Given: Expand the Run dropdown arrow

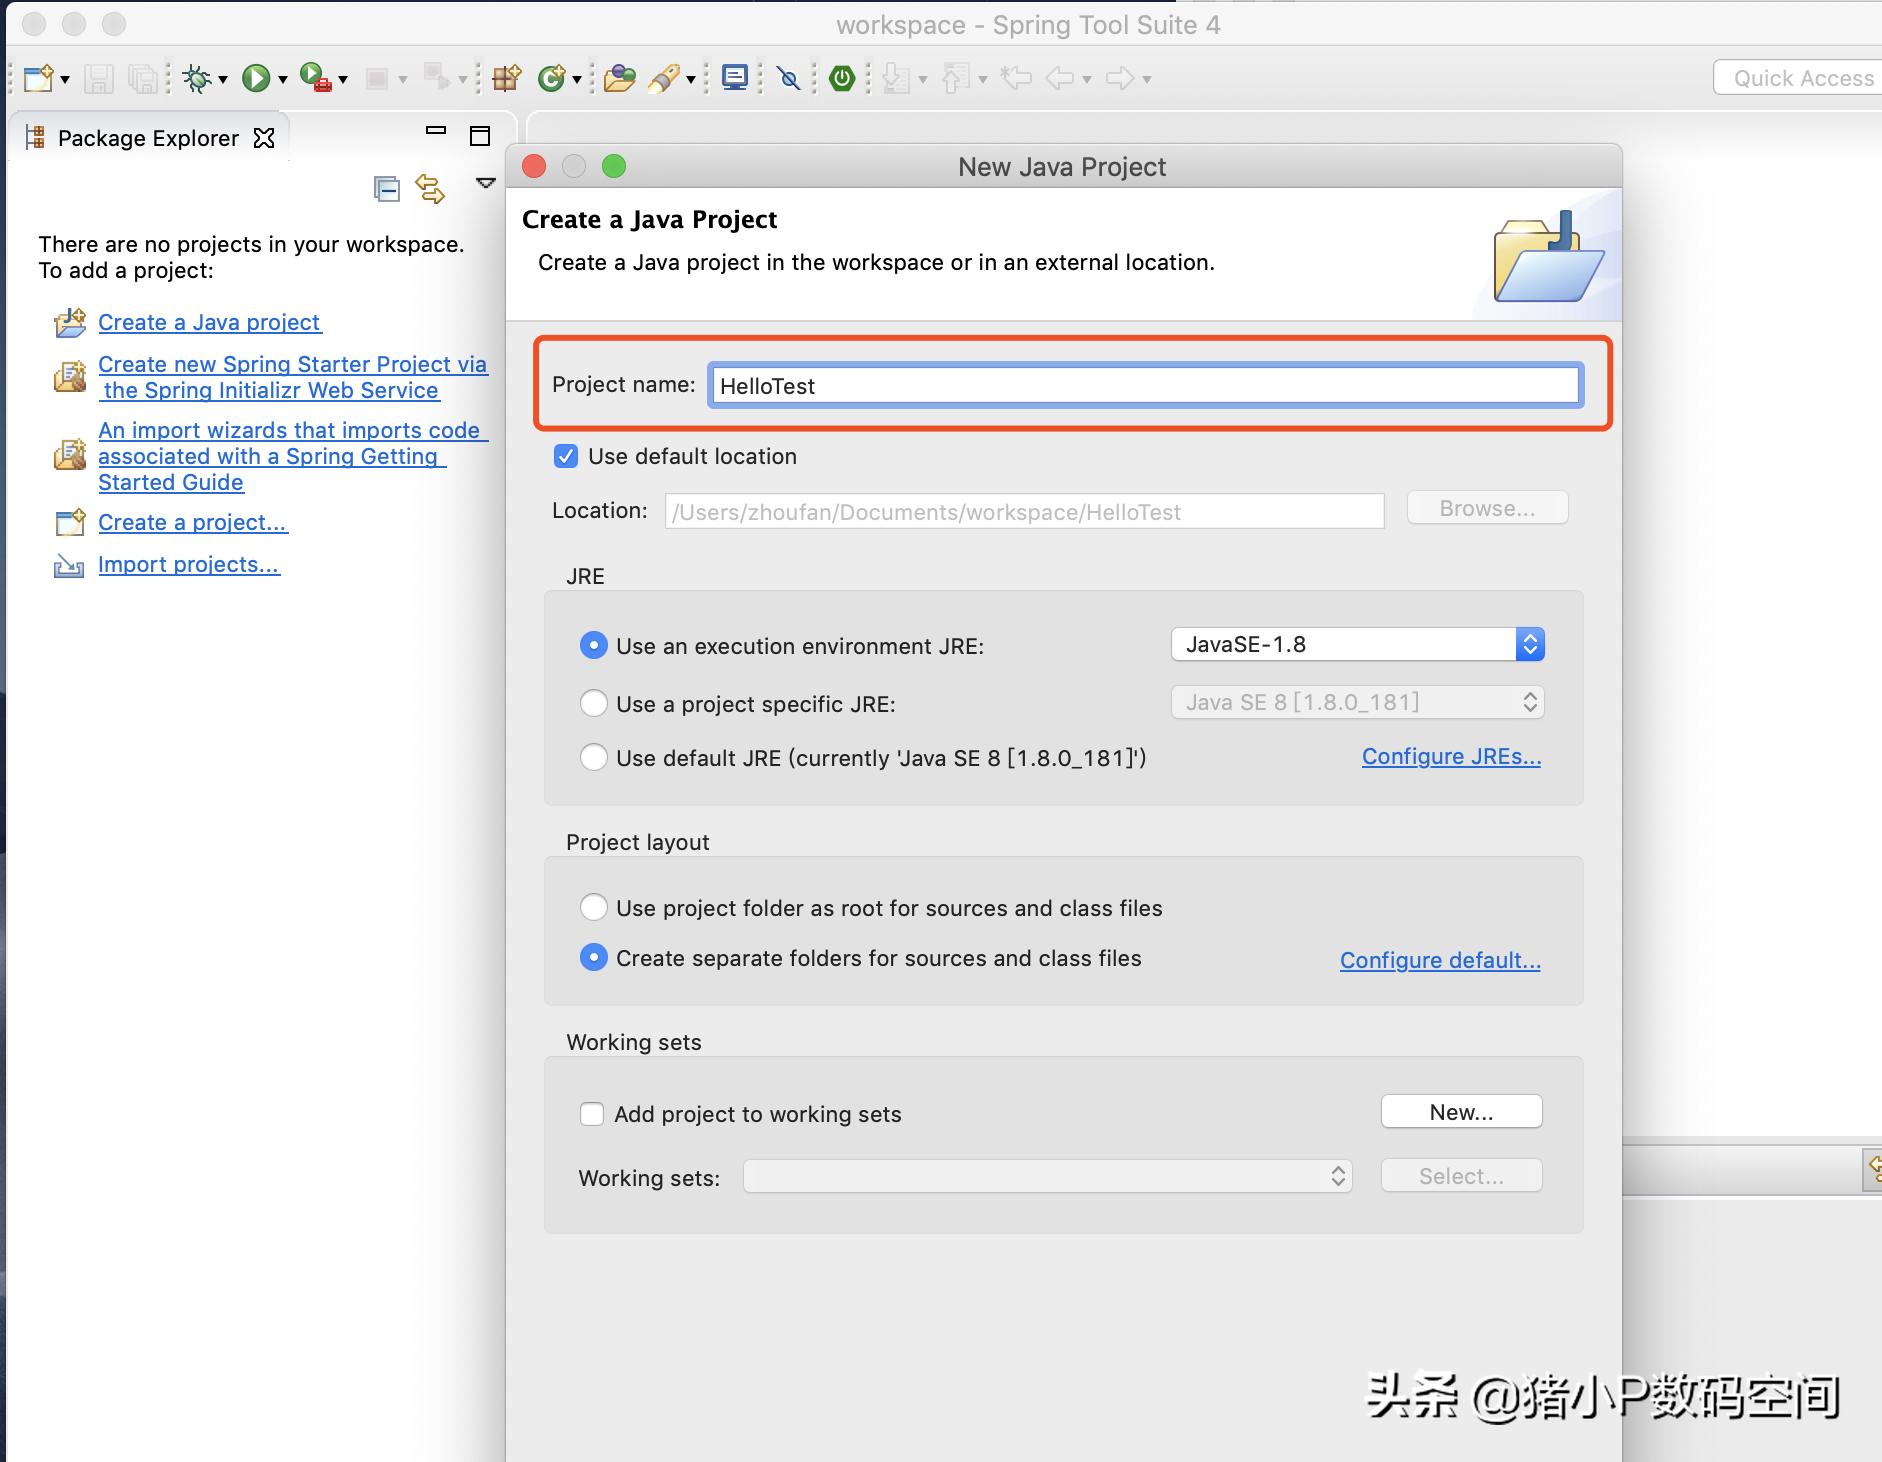Looking at the screenshot, I should [282, 80].
